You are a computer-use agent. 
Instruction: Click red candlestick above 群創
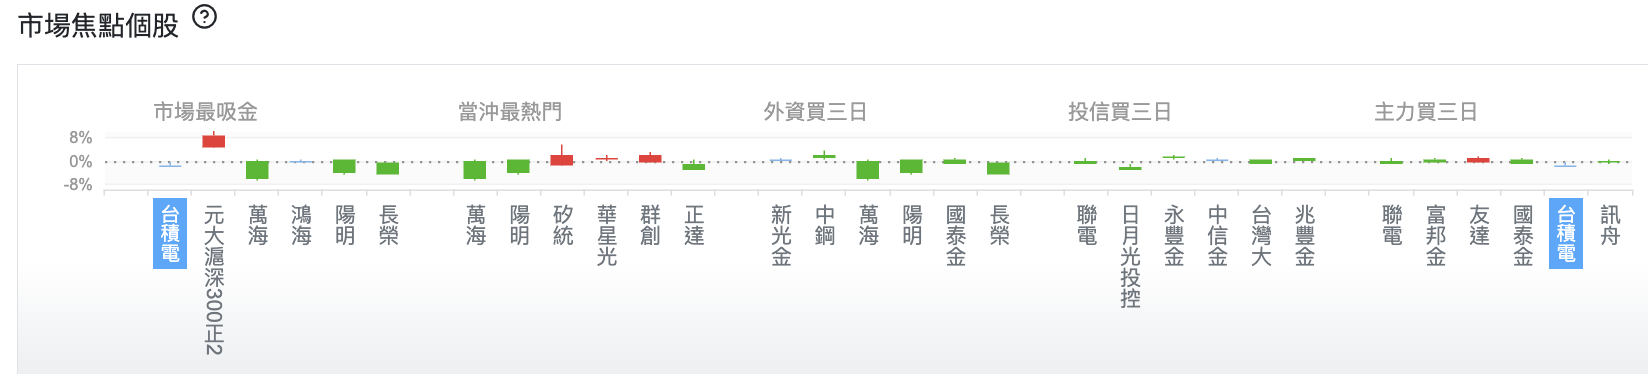click(x=650, y=158)
